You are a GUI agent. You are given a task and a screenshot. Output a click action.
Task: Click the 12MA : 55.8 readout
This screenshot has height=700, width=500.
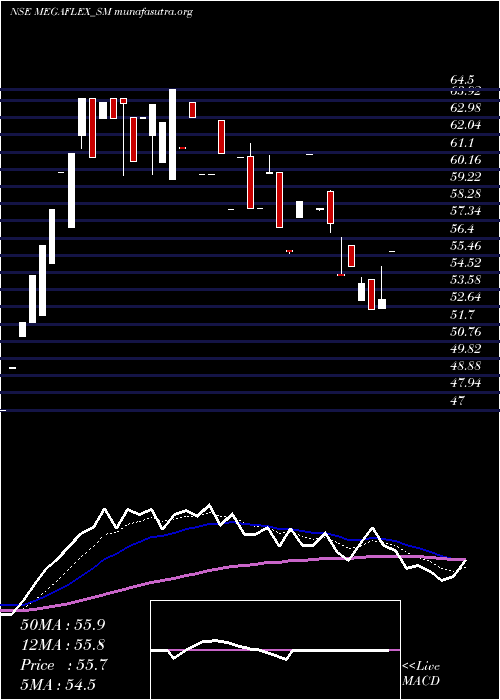(65, 645)
